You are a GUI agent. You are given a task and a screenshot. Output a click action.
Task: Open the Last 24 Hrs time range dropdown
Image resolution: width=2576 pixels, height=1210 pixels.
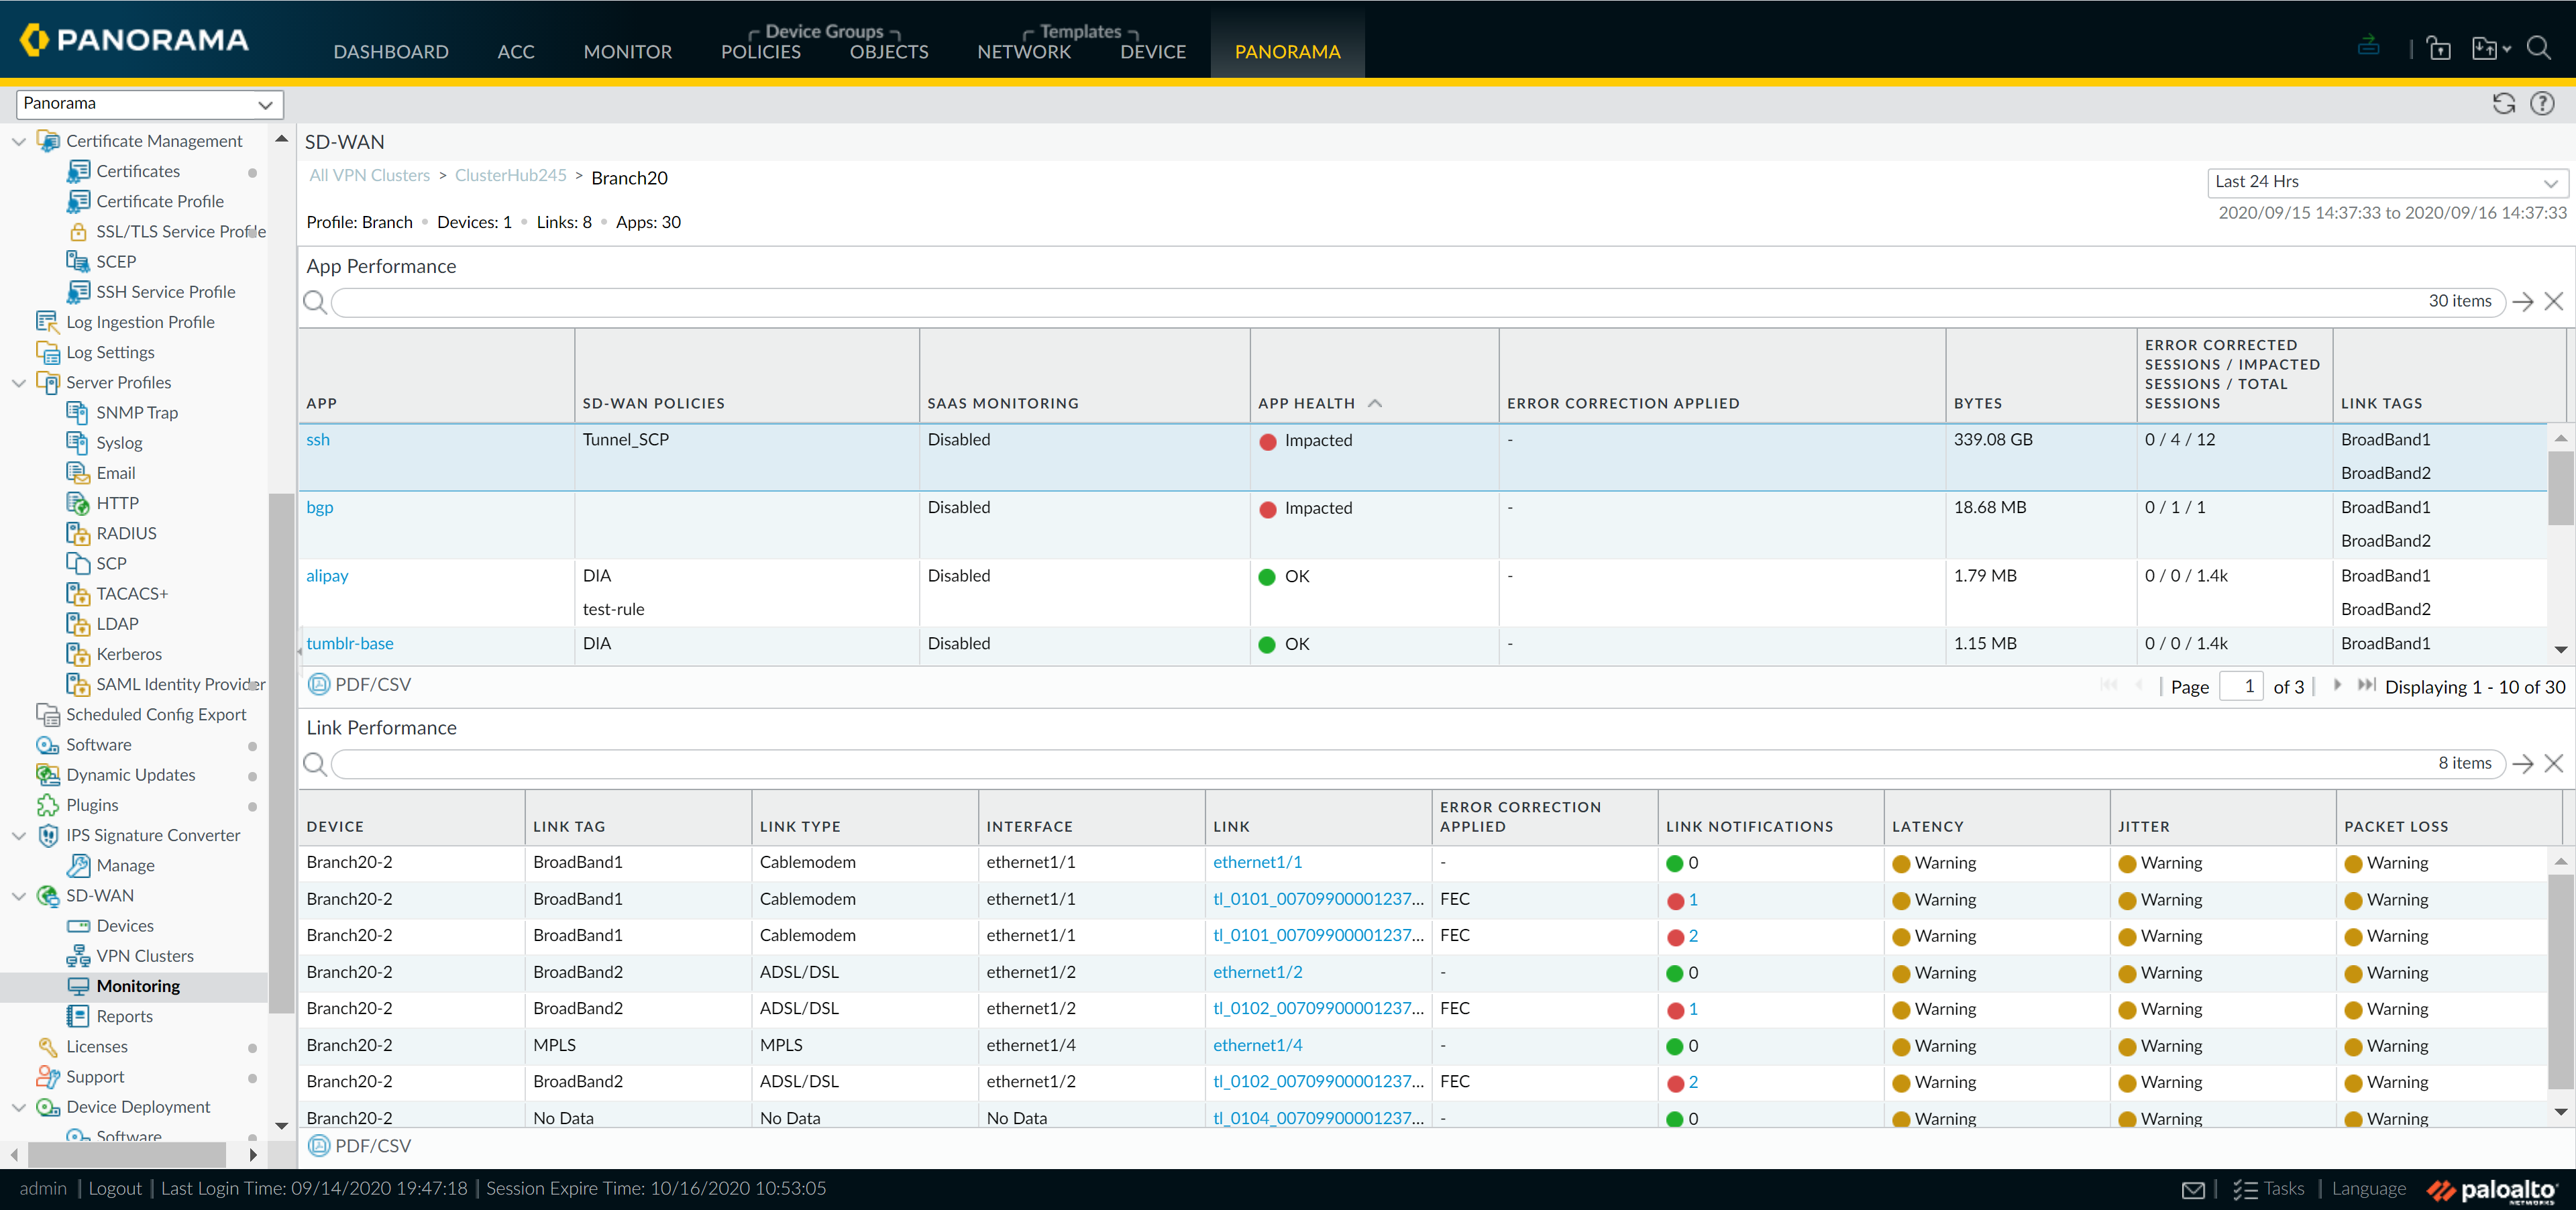pyautogui.click(x=2385, y=182)
